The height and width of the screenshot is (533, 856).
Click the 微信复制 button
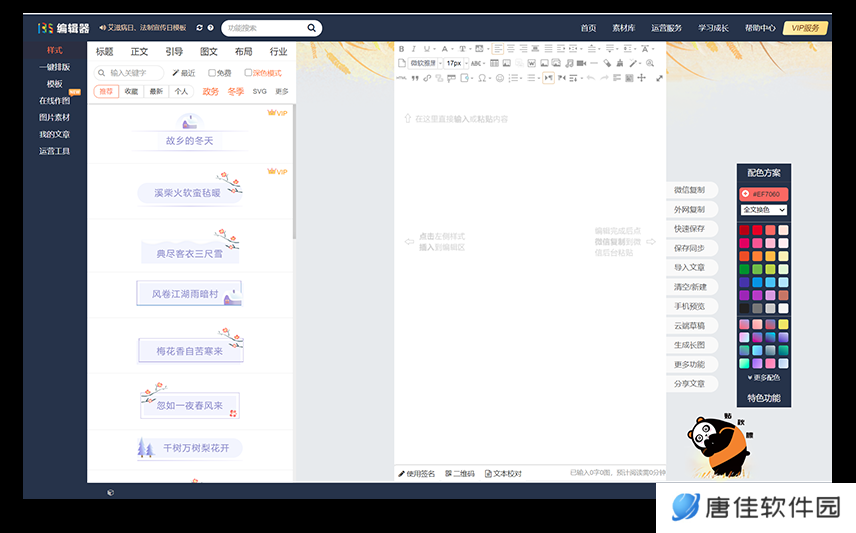click(x=691, y=189)
